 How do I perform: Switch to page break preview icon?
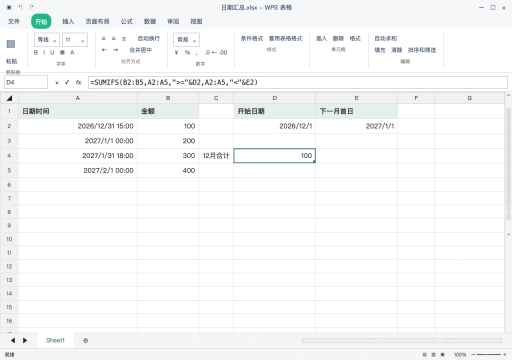(443, 355)
